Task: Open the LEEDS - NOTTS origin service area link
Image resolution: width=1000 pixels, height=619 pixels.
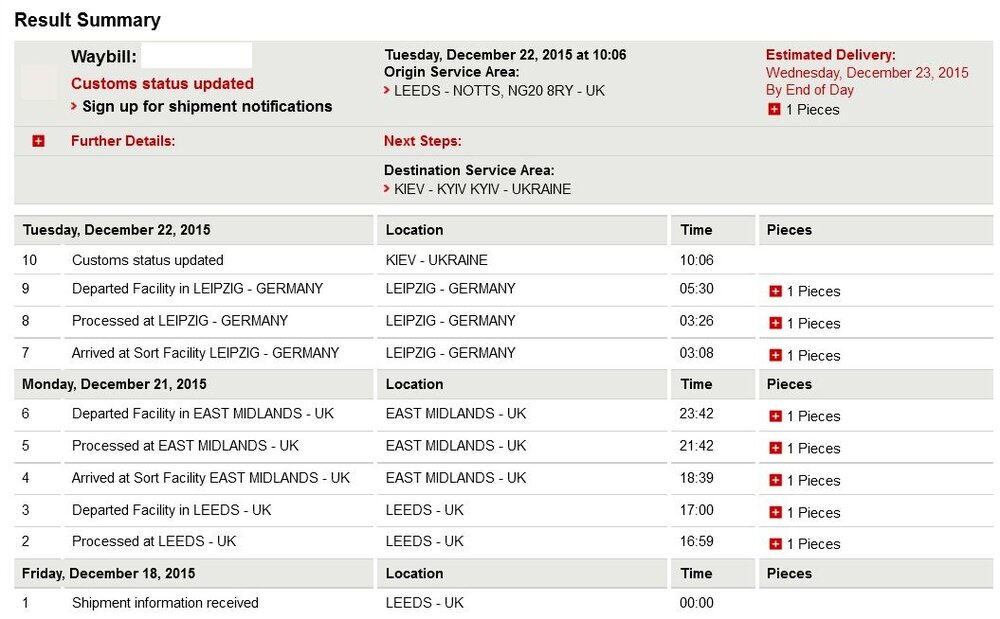Action: click(499, 90)
